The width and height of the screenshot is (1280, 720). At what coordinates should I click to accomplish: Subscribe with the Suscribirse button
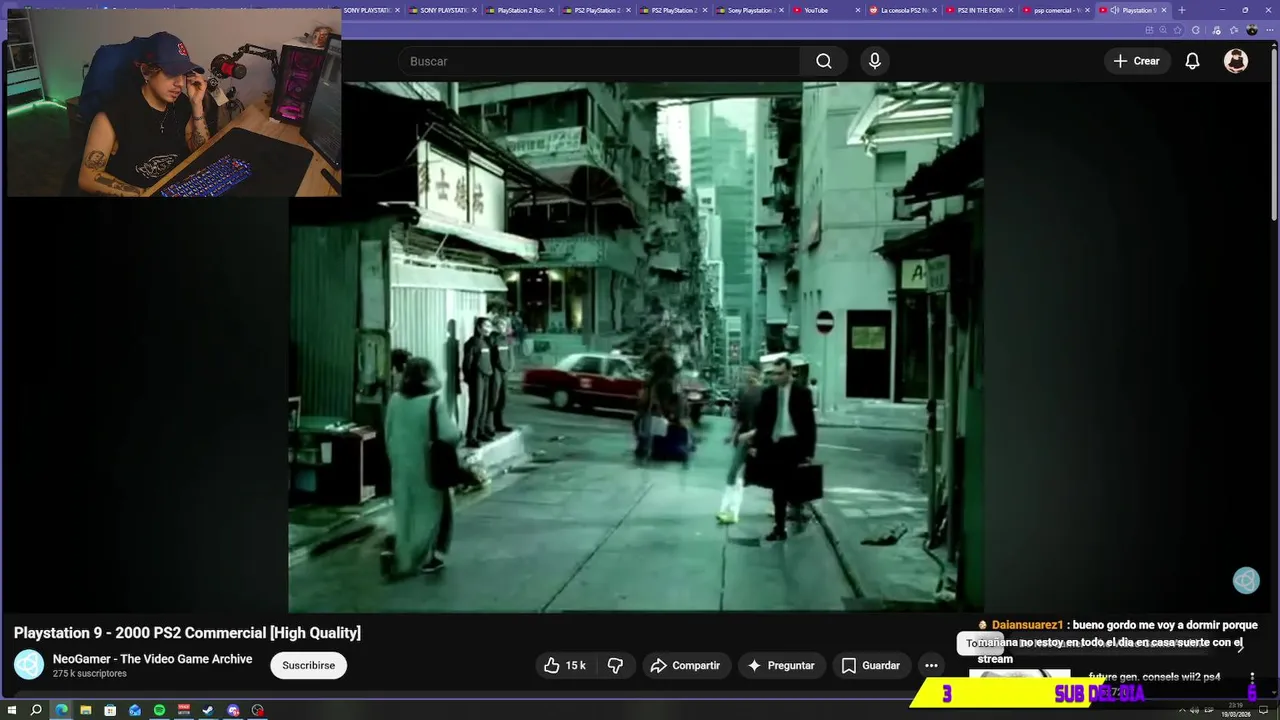point(308,665)
